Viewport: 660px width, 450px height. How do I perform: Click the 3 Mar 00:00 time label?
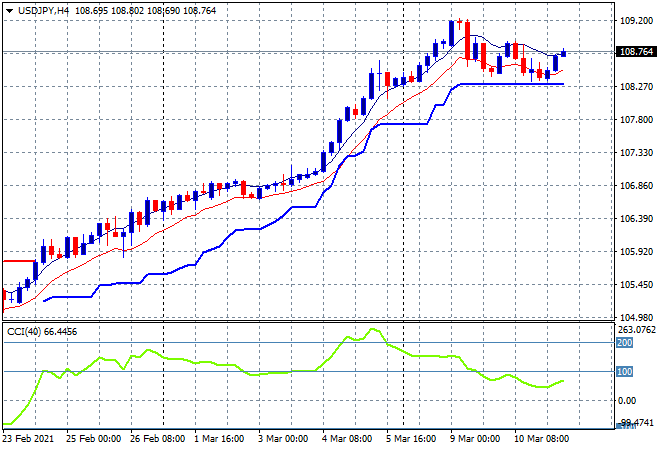284,438
